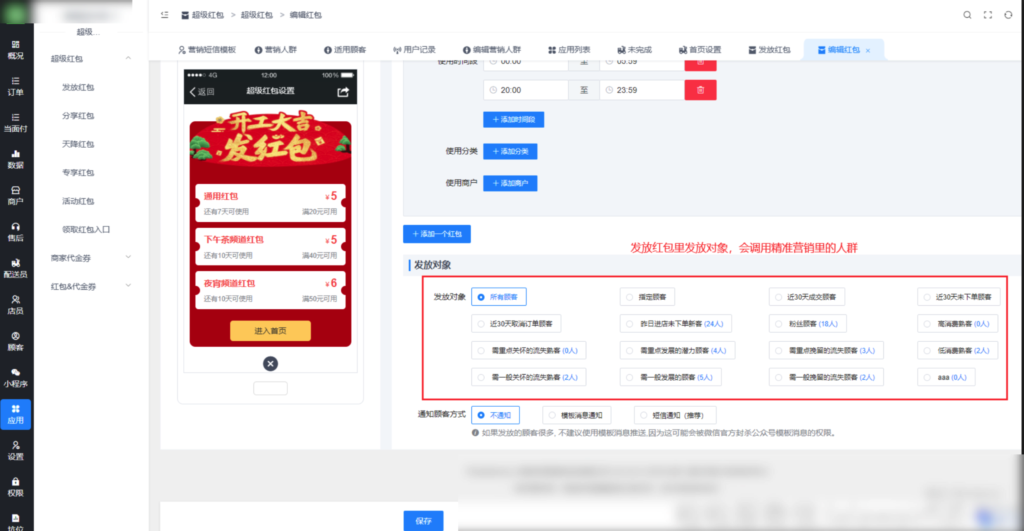Select the 高消费熟客 (0人) option
The height and width of the screenshot is (531, 1024).
(958, 324)
